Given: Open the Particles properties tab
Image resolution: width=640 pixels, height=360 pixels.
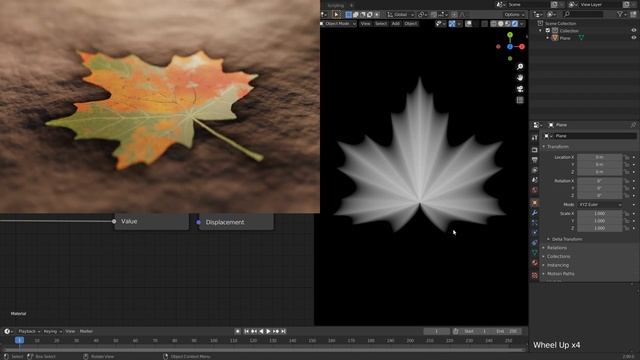Looking at the screenshot, I should coord(535,223).
